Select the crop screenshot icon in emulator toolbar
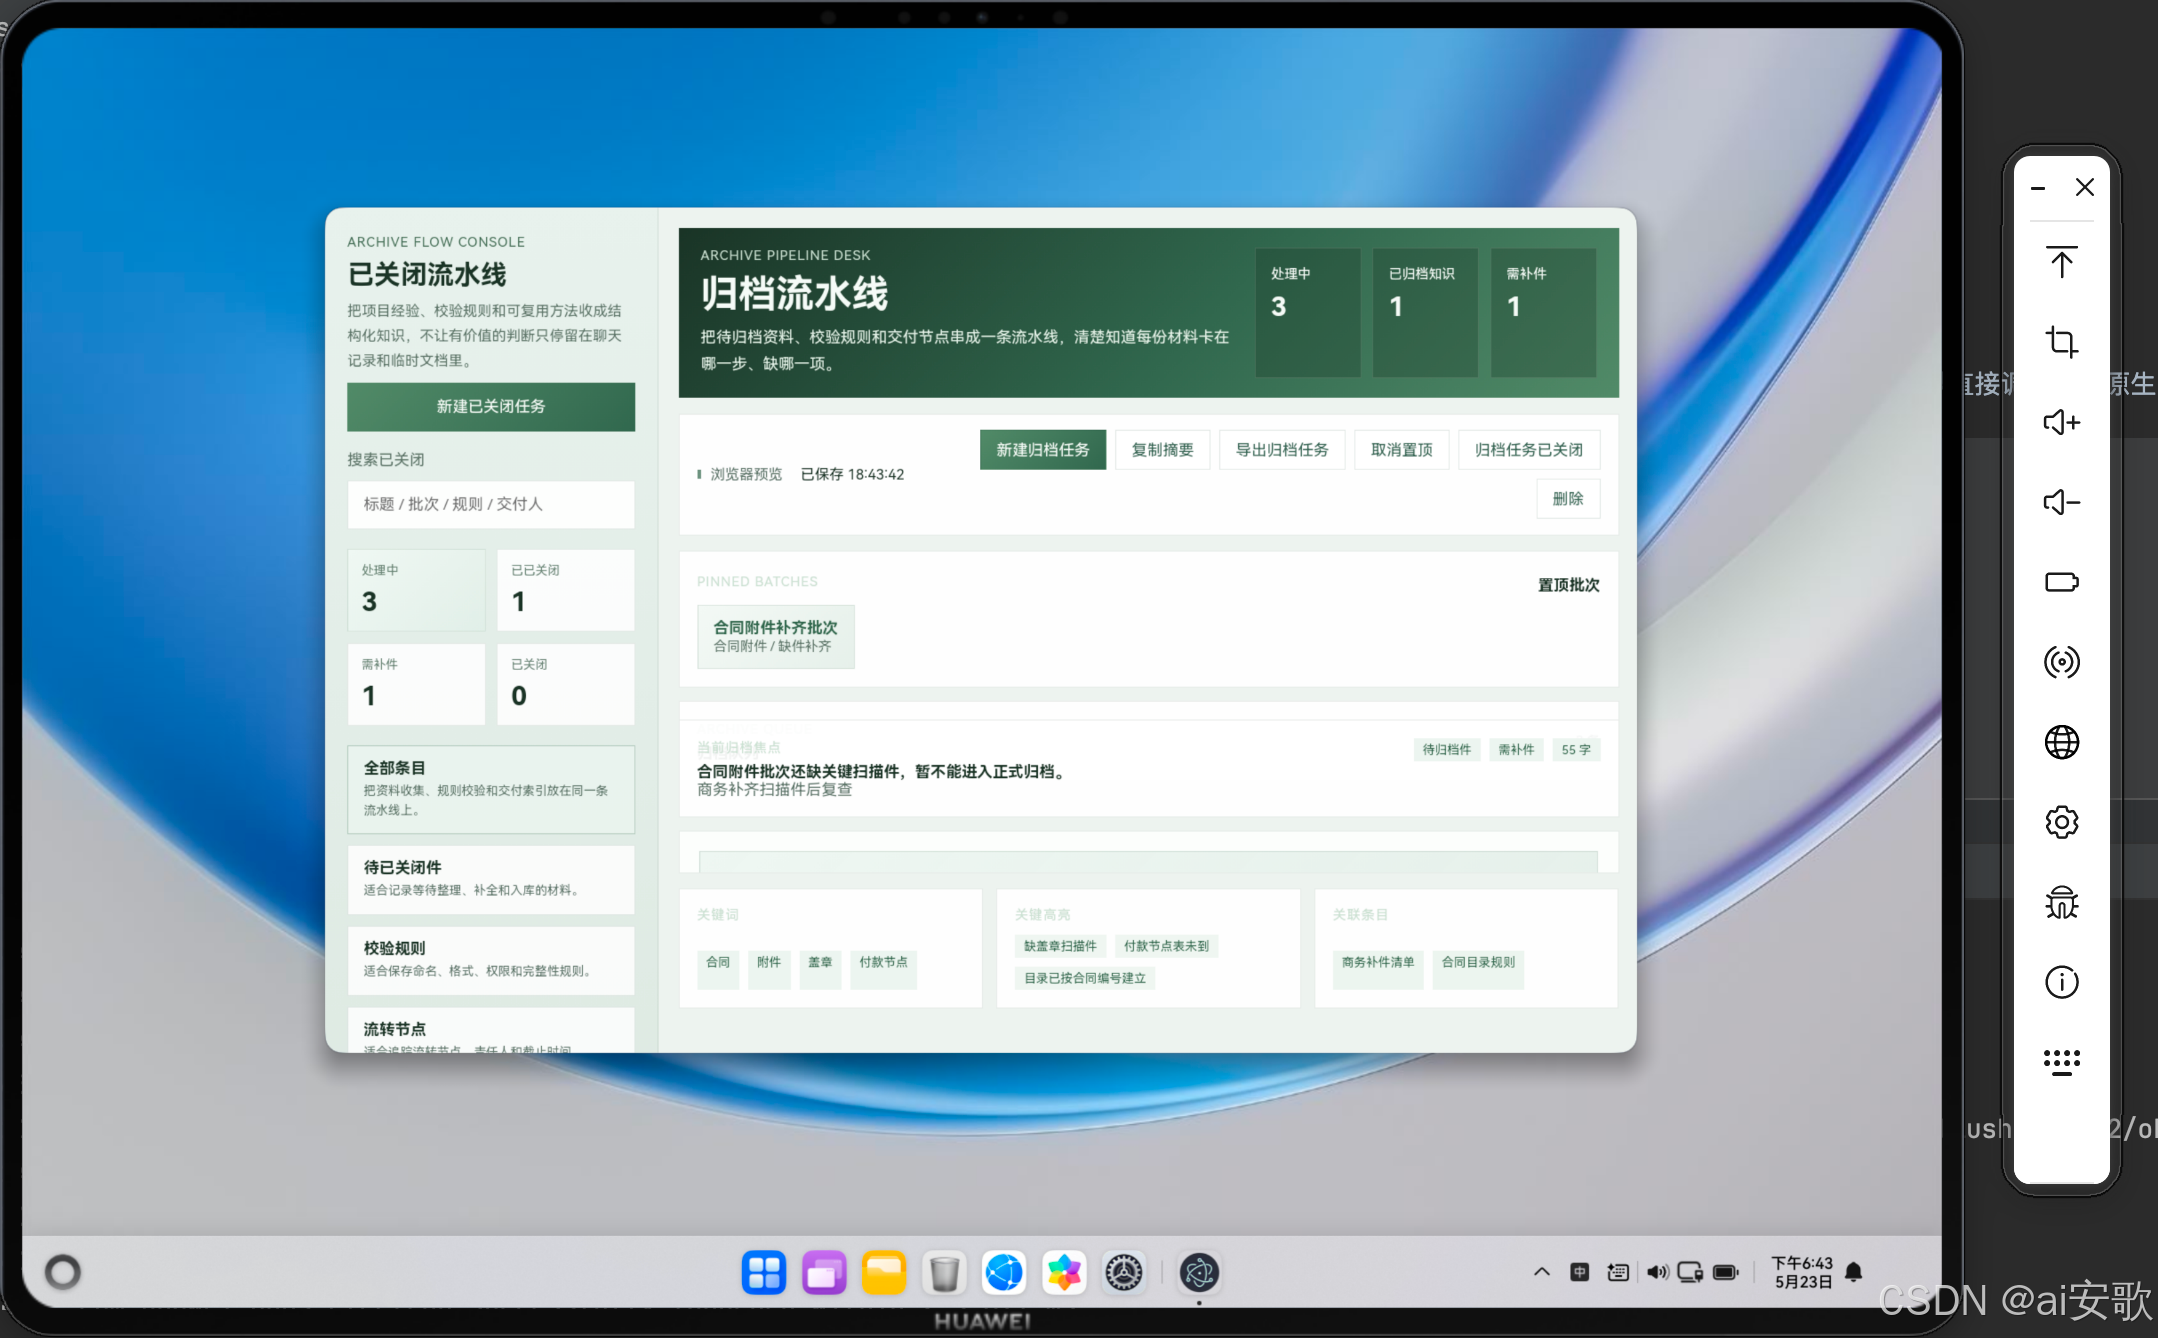2158x1338 pixels. tap(2061, 342)
